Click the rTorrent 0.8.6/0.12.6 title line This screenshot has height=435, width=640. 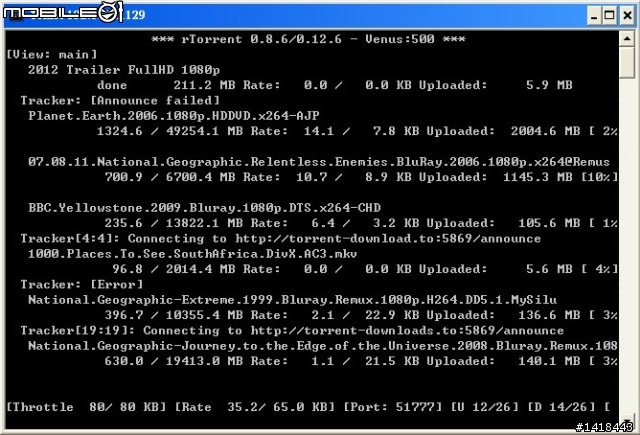pos(308,39)
